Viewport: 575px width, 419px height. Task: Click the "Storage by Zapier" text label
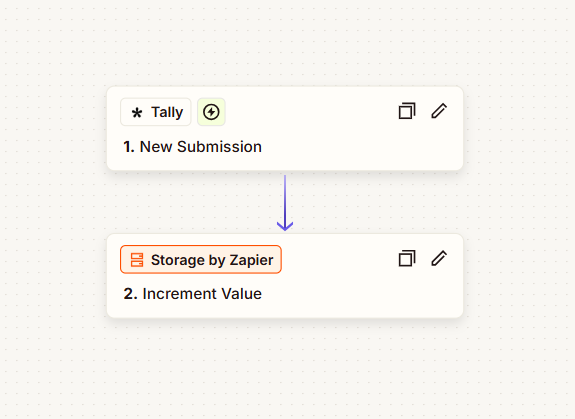point(212,260)
